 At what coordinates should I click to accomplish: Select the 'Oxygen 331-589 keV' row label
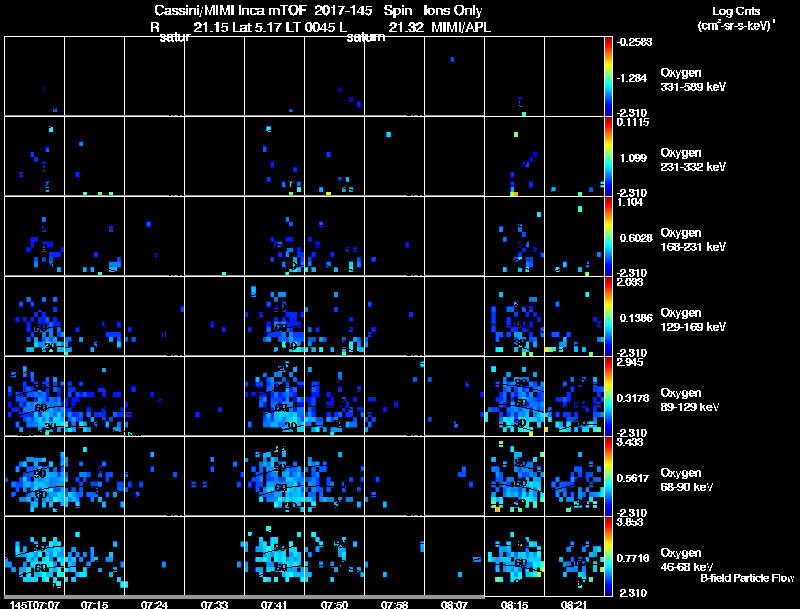point(693,80)
